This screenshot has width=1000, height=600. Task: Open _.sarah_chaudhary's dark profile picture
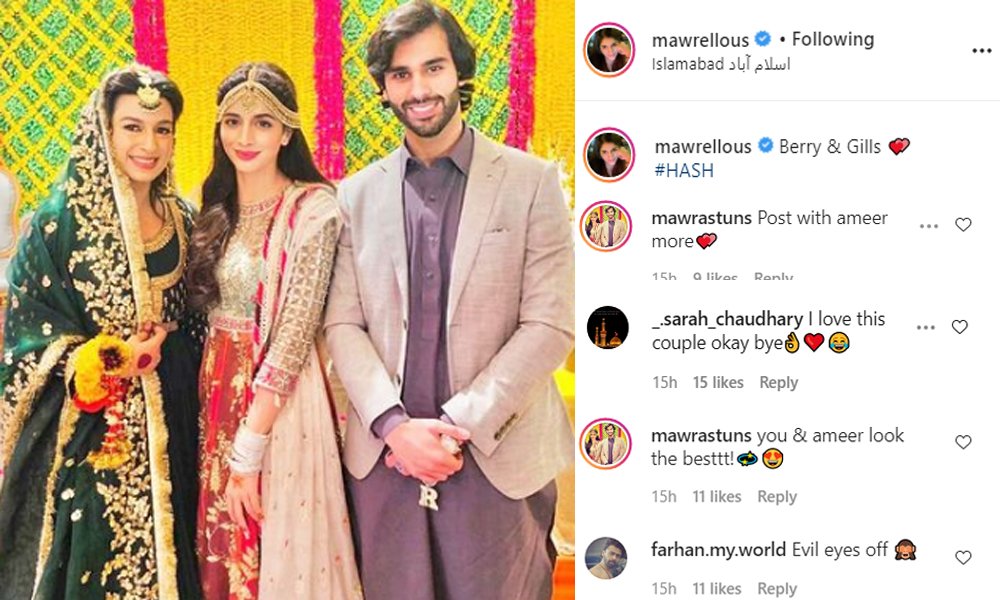[x=607, y=328]
